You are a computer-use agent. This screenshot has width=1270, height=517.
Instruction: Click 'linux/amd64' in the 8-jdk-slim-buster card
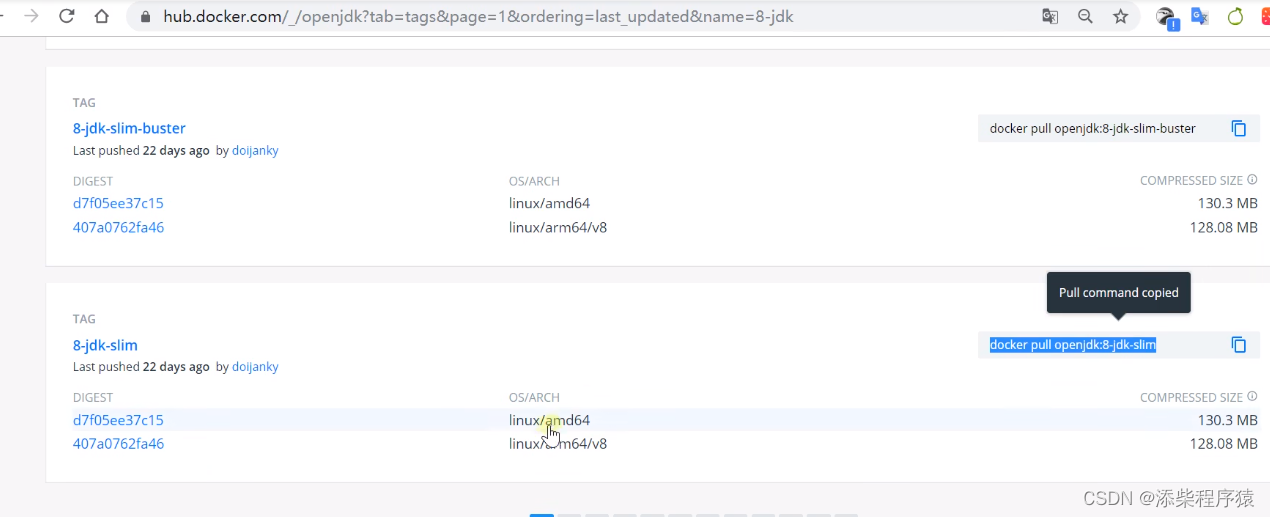[549, 203]
